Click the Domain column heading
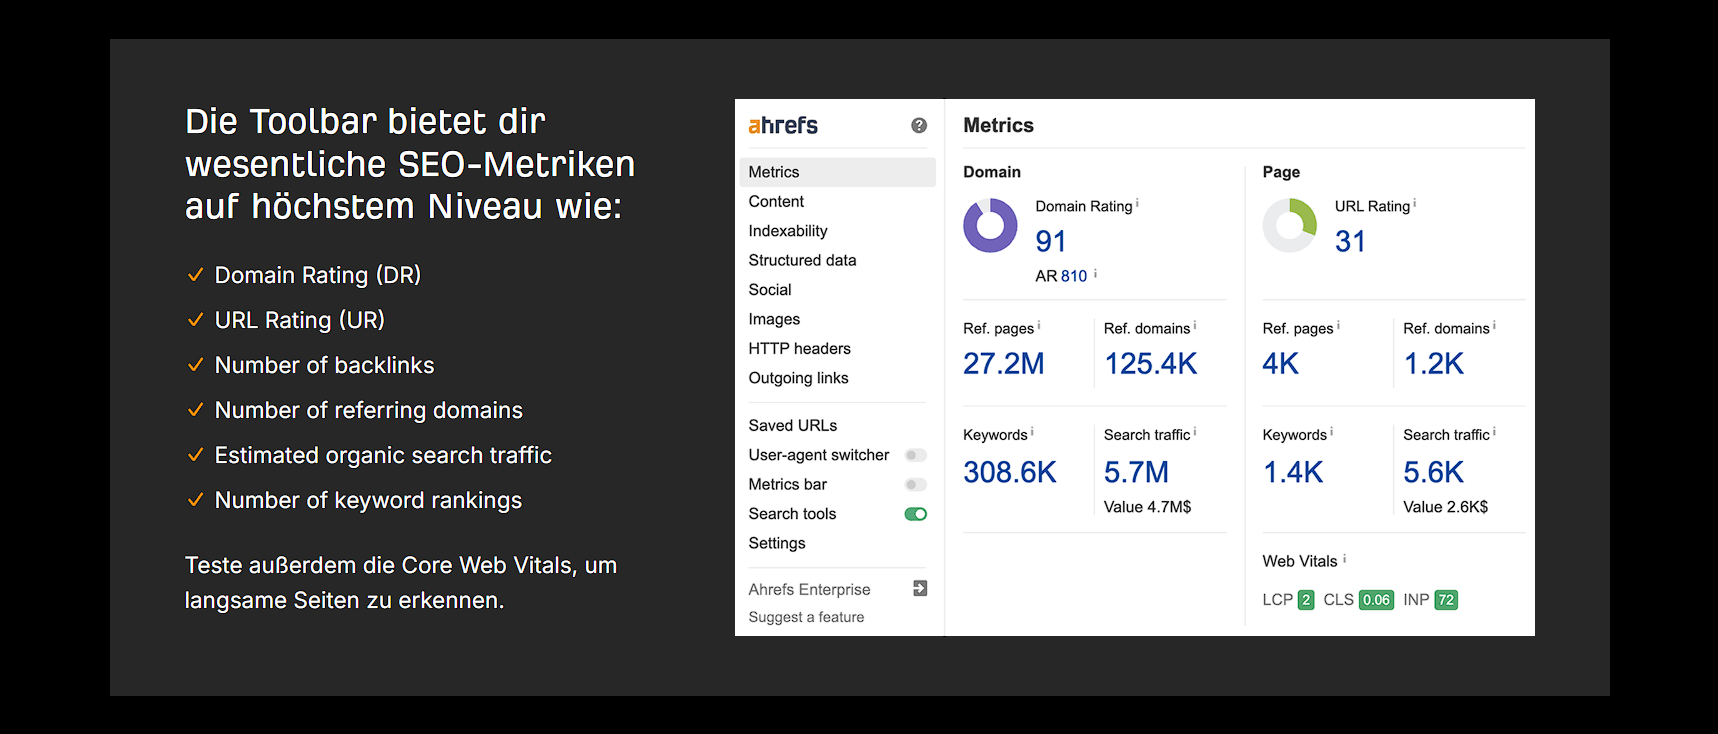Image resolution: width=1718 pixels, height=734 pixels. pos(992,172)
